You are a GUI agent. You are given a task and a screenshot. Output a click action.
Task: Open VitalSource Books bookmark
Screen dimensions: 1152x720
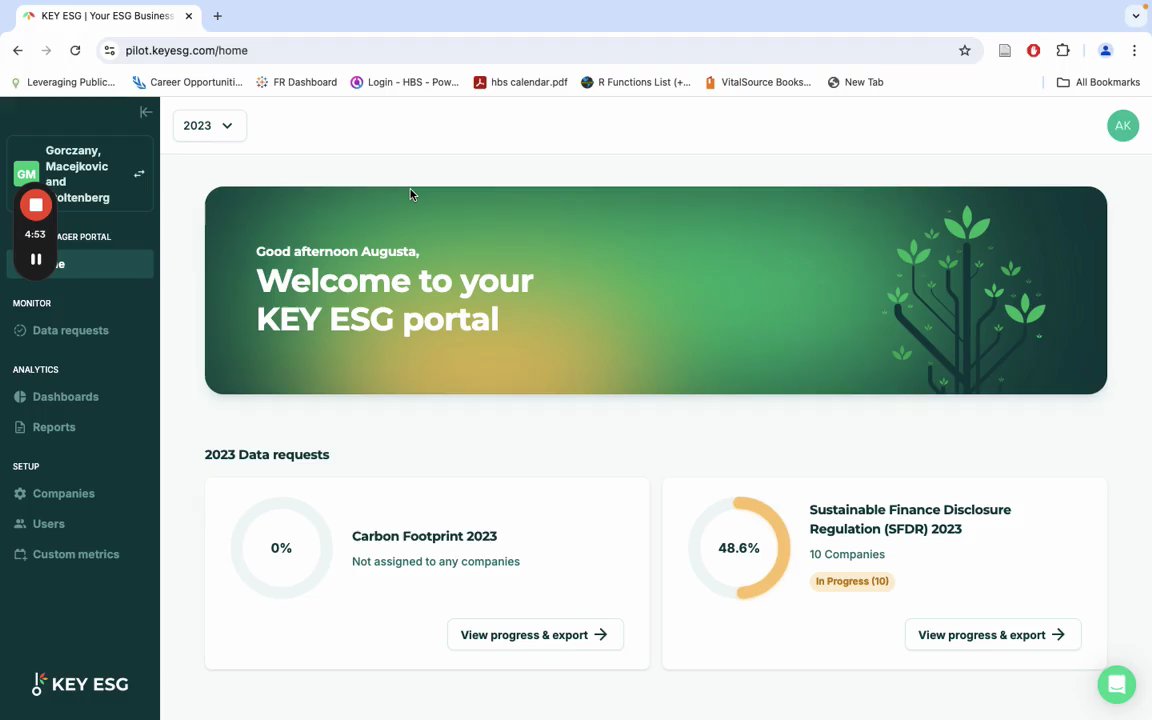click(x=758, y=82)
